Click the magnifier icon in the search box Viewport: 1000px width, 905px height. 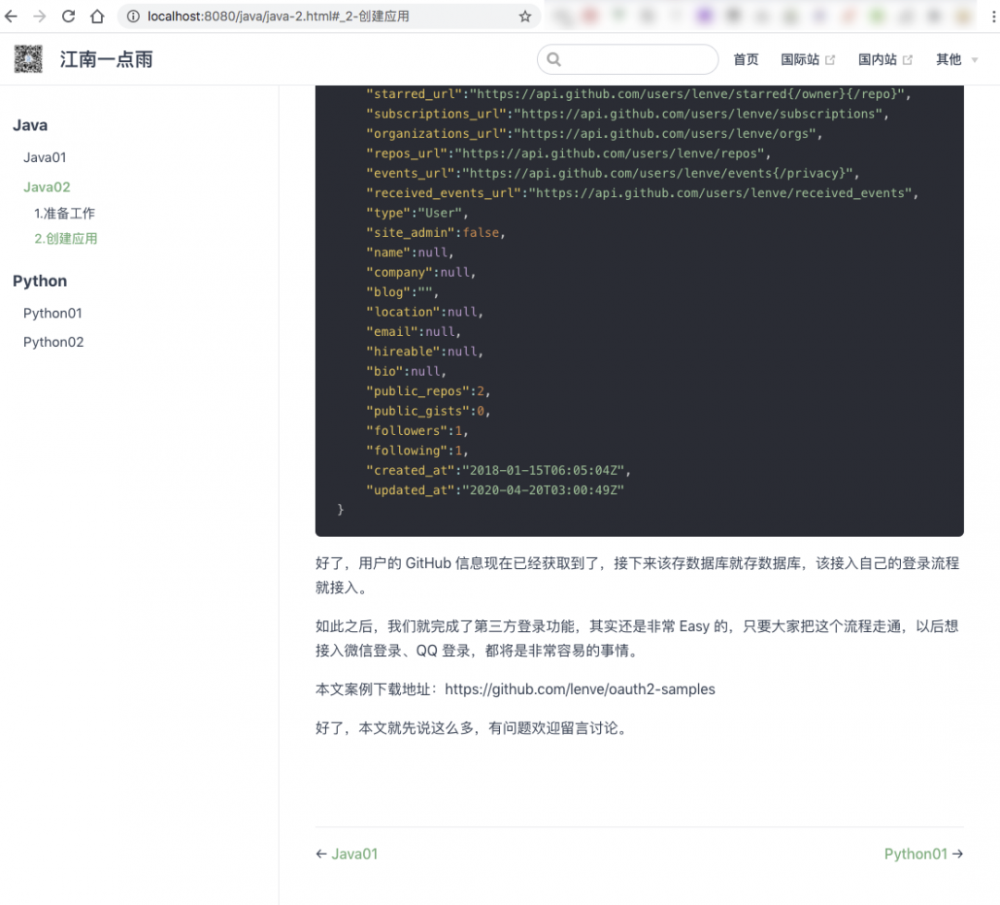[554, 59]
